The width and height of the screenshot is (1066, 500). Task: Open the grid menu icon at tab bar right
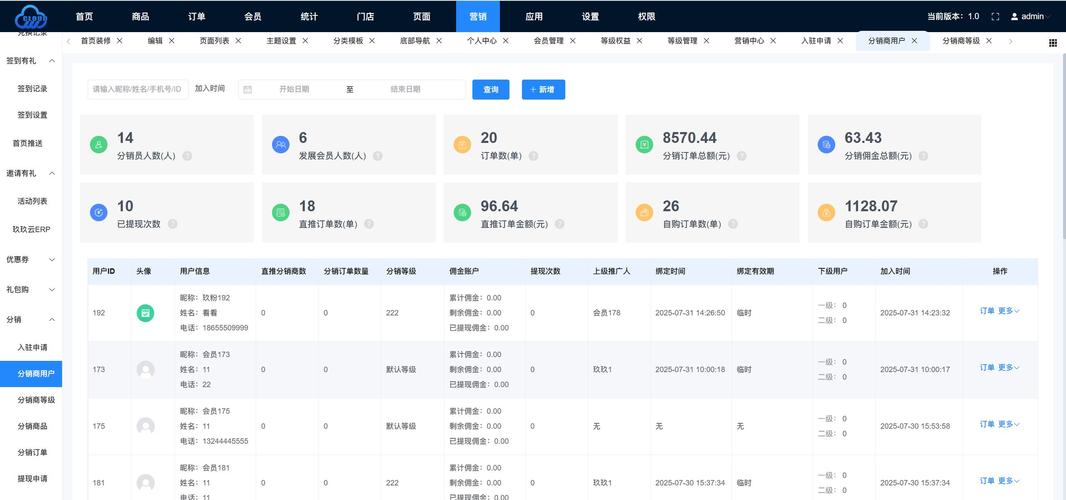[1052, 43]
